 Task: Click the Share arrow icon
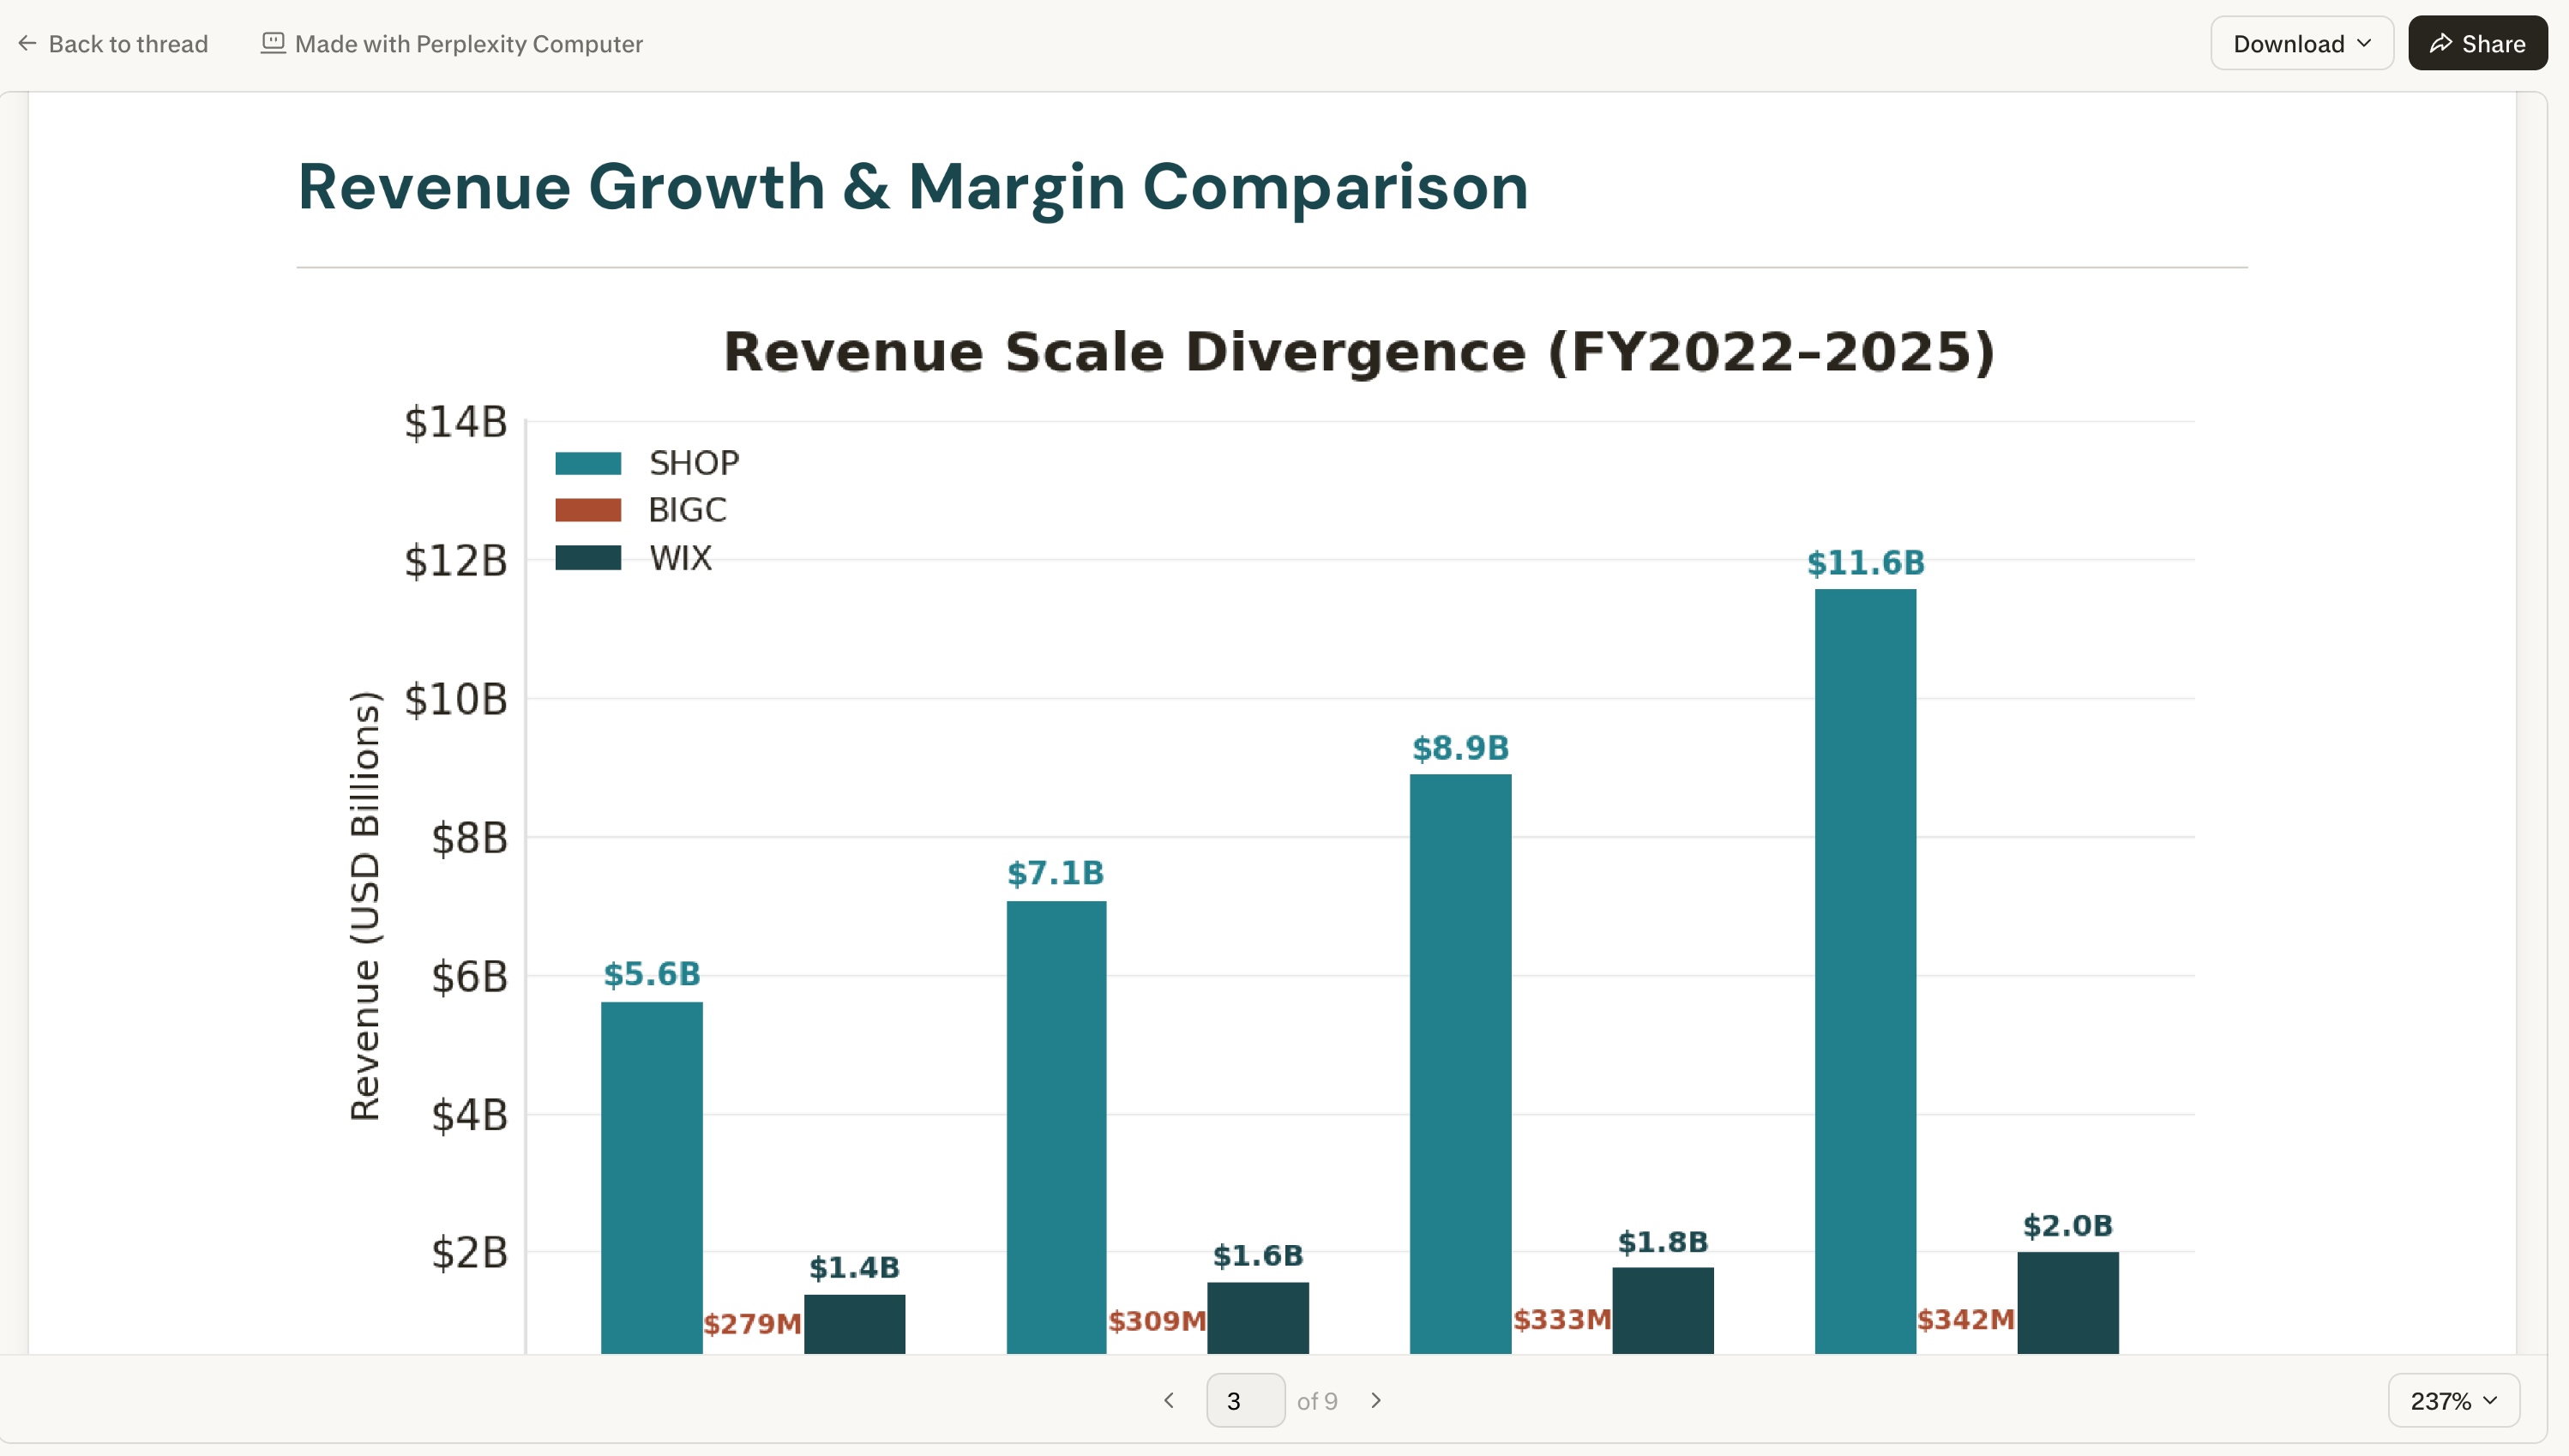click(x=2441, y=43)
